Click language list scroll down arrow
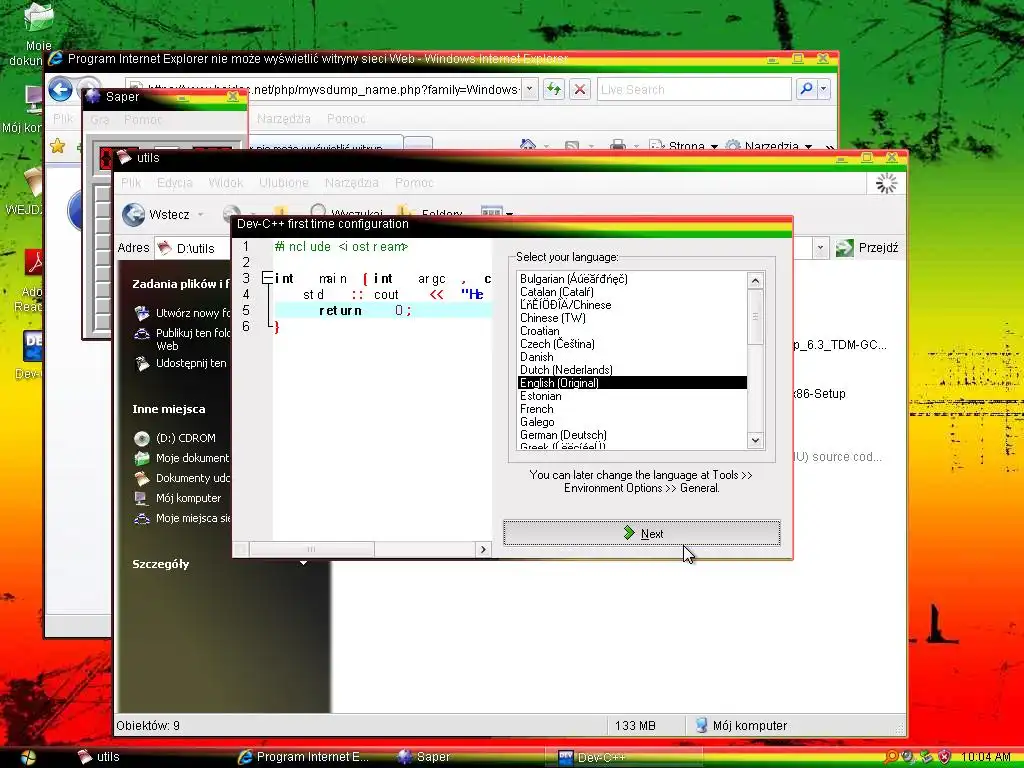Viewport: 1024px width, 768px height. [x=755, y=440]
